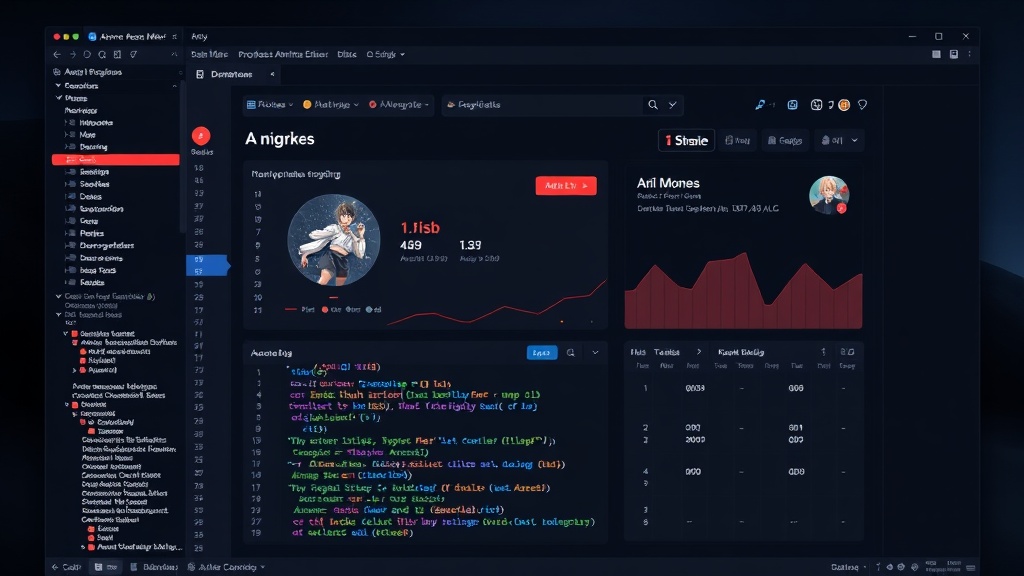The height and width of the screenshot is (576, 1024).
Task: Click the gear icon before Adler Candidg in status bar
Action: (191, 567)
